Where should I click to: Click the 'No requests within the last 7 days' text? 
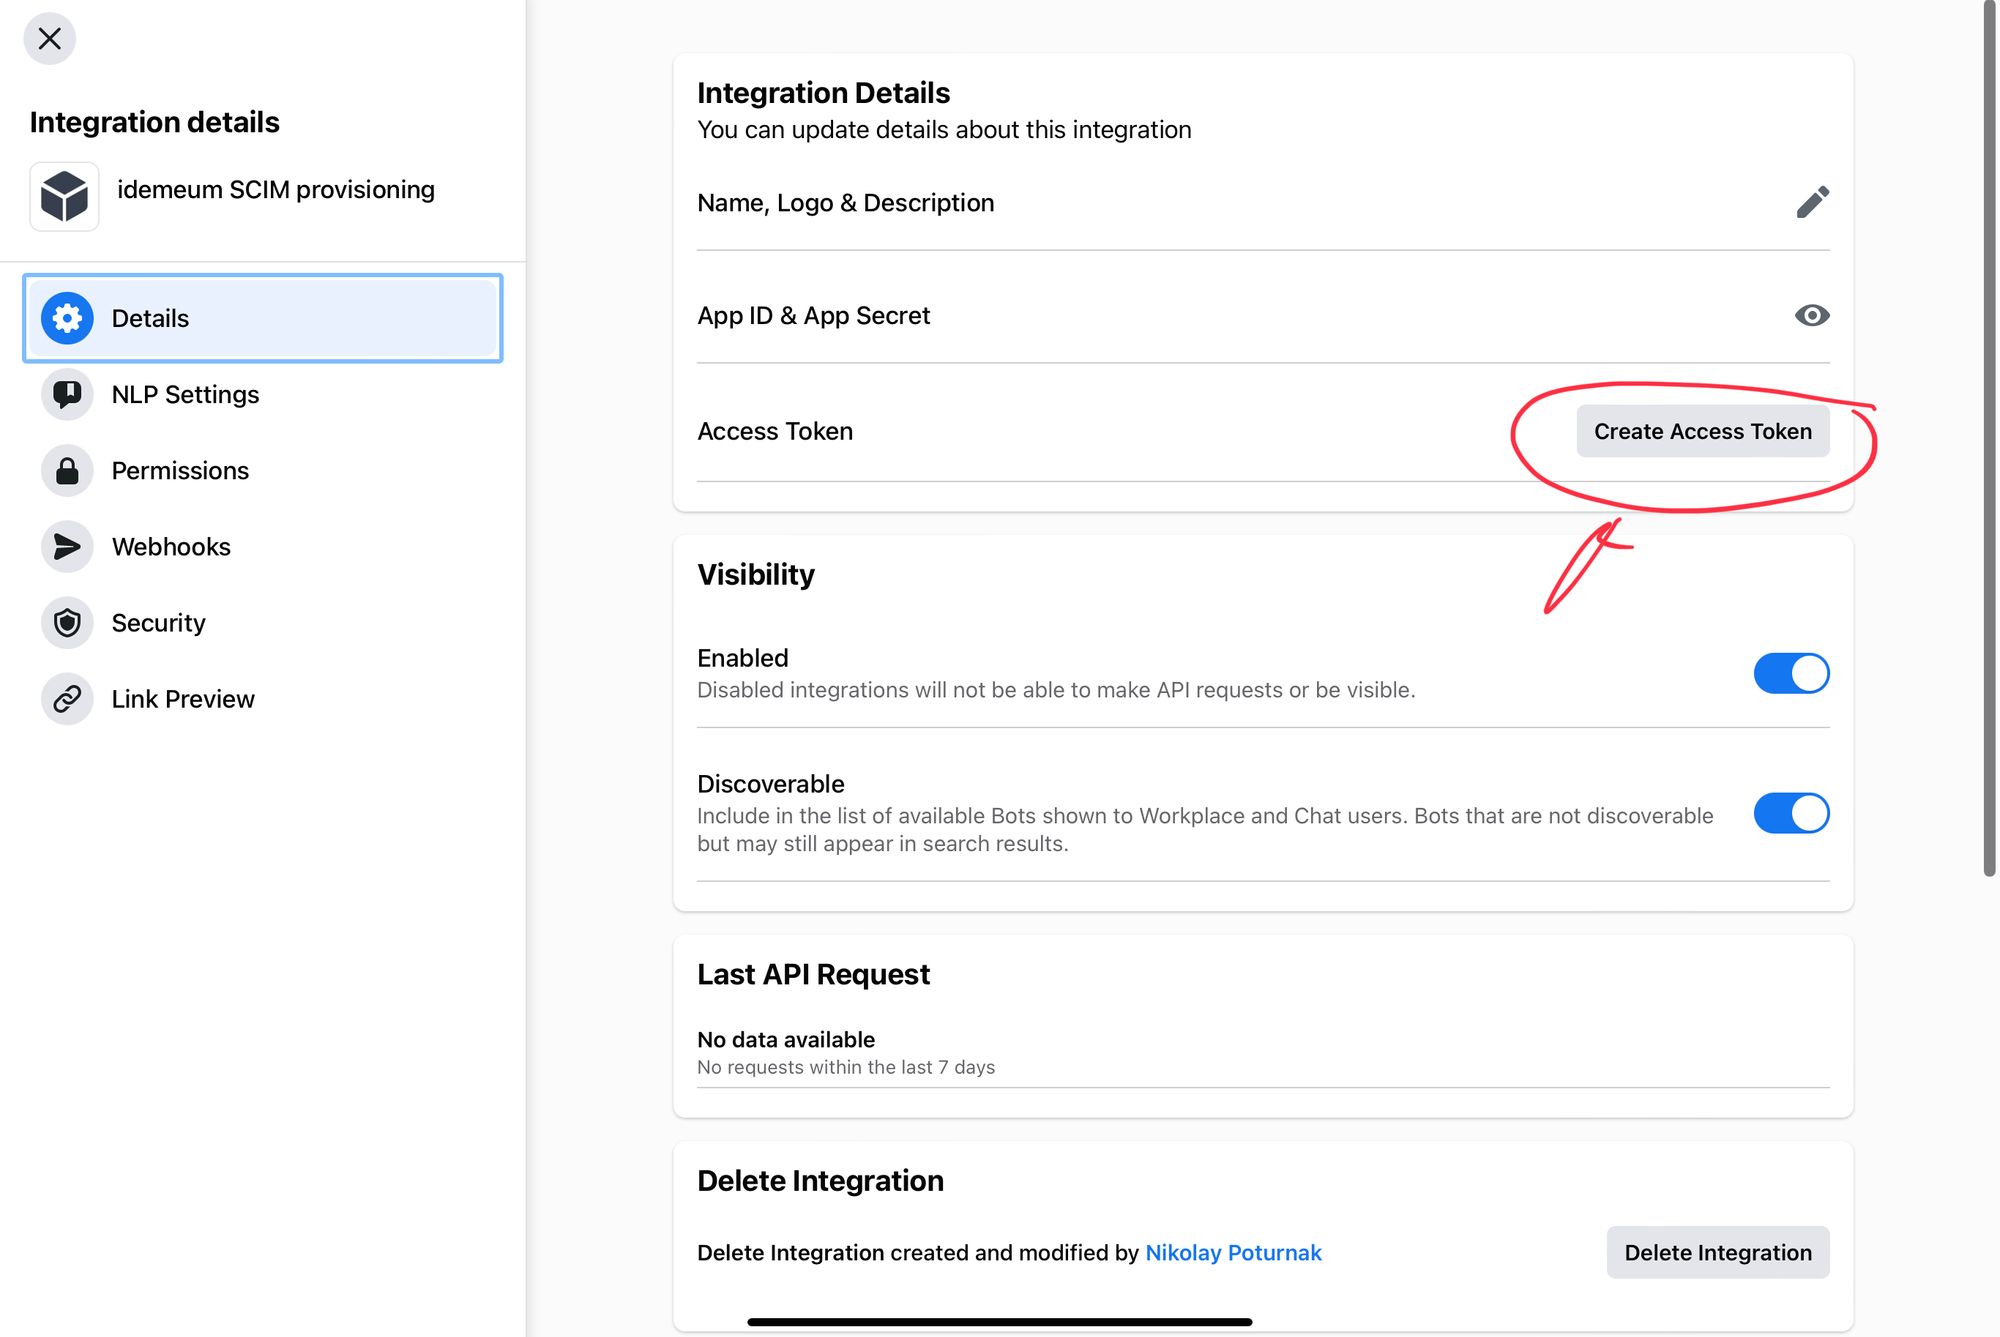click(x=846, y=1067)
